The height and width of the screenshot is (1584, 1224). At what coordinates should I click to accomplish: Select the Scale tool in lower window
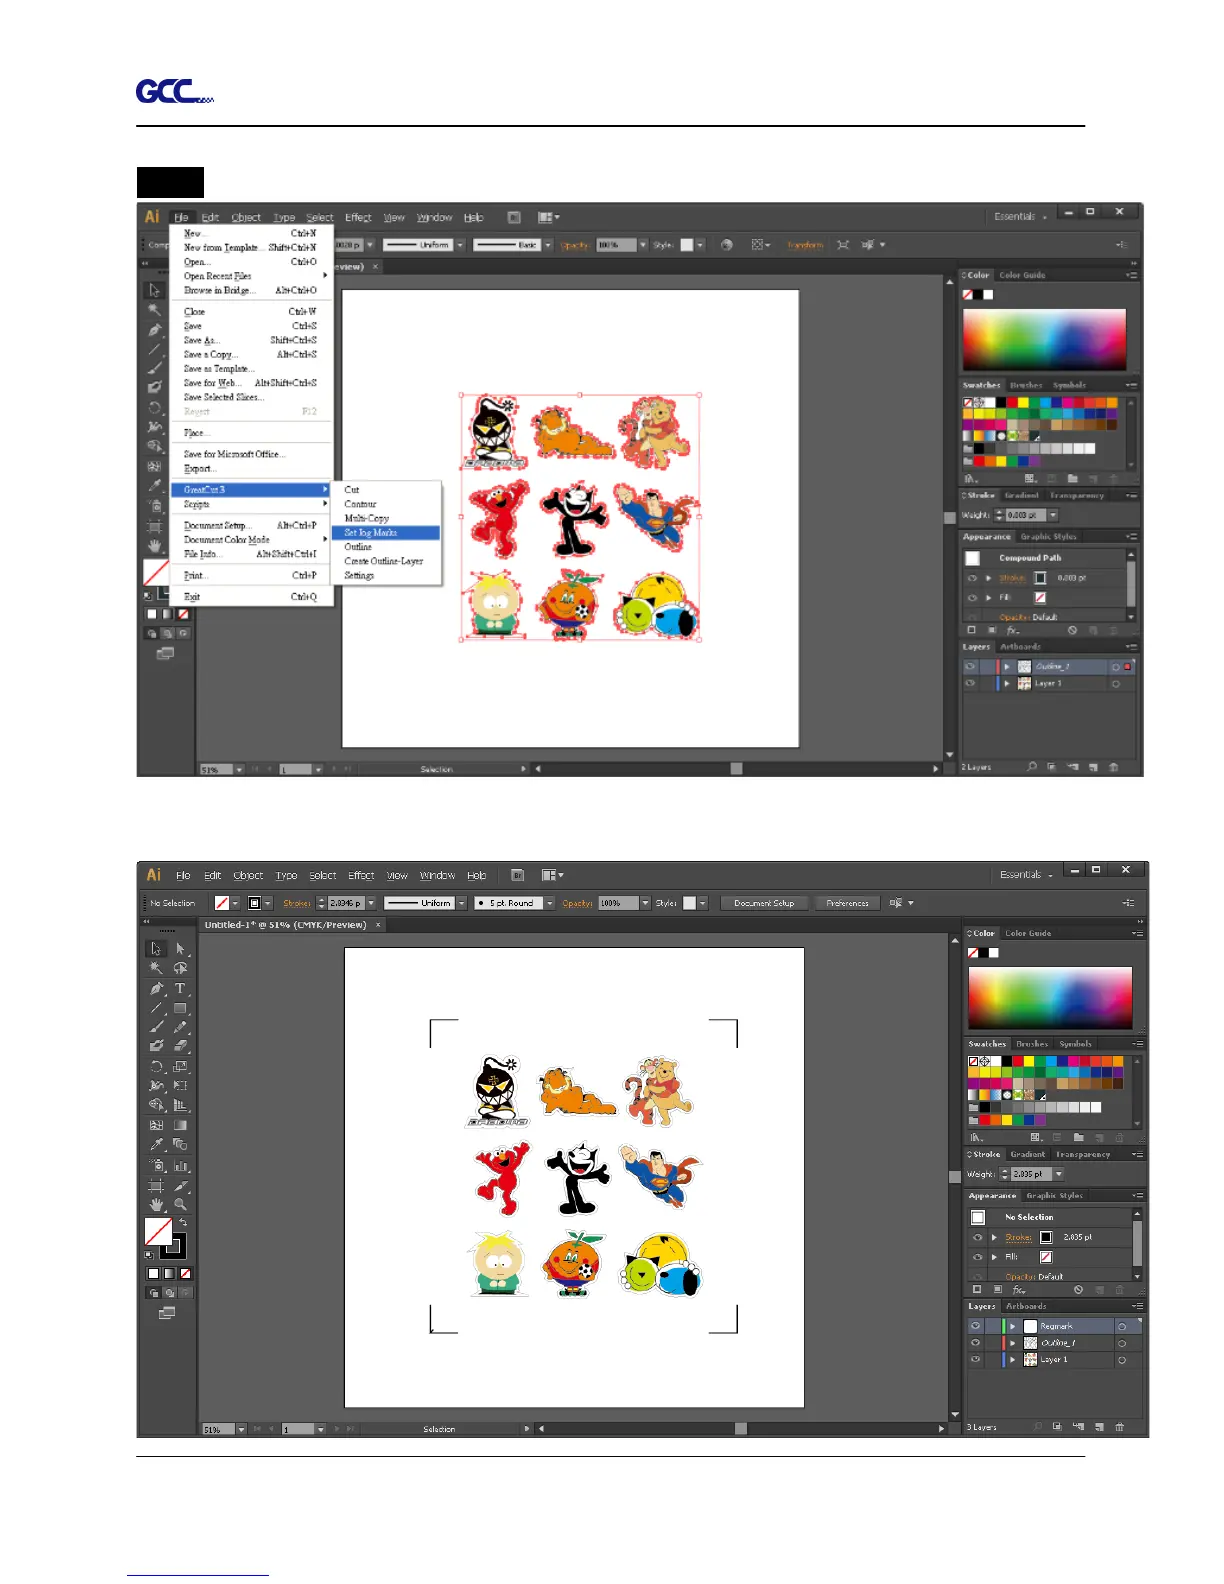click(180, 1067)
